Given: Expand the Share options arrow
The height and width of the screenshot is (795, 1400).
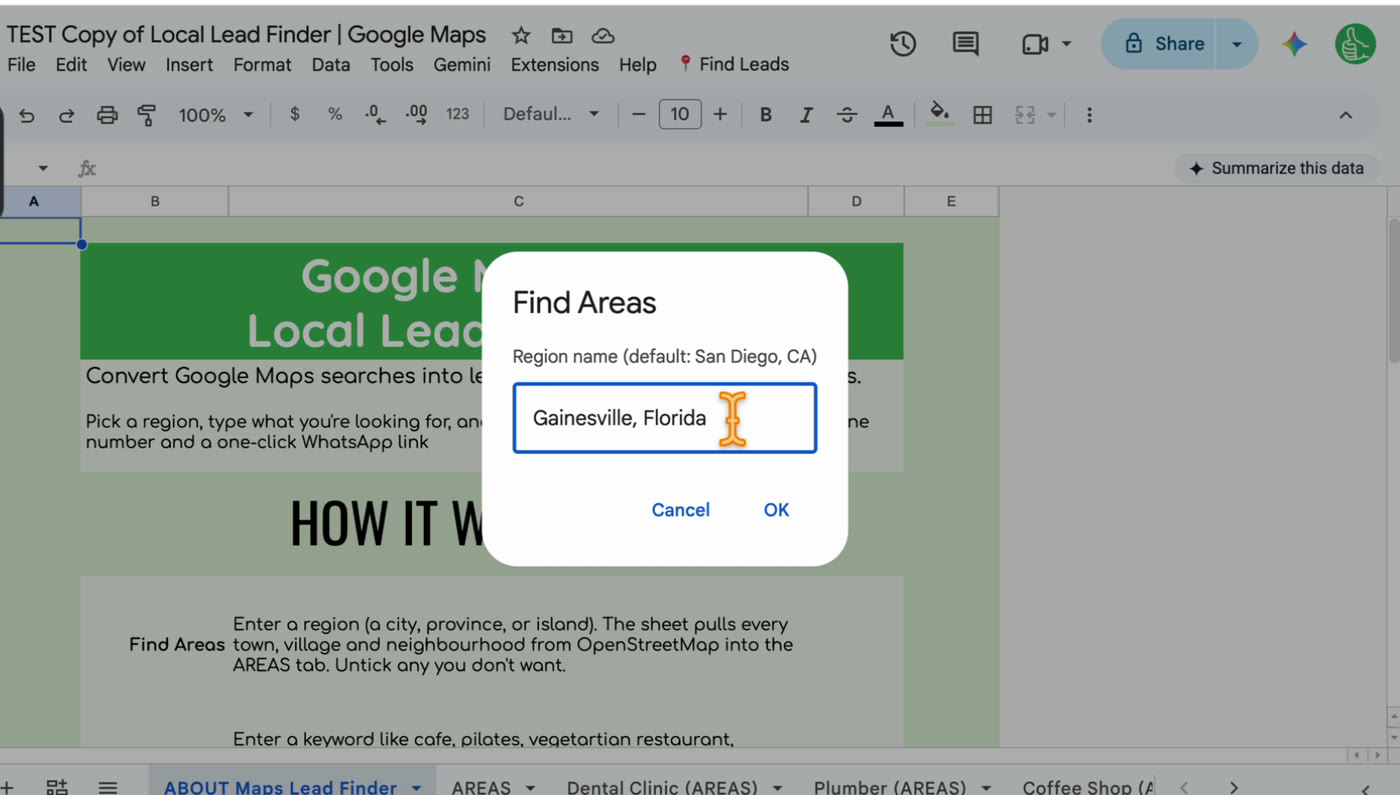Looking at the screenshot, I should 1237,44.
